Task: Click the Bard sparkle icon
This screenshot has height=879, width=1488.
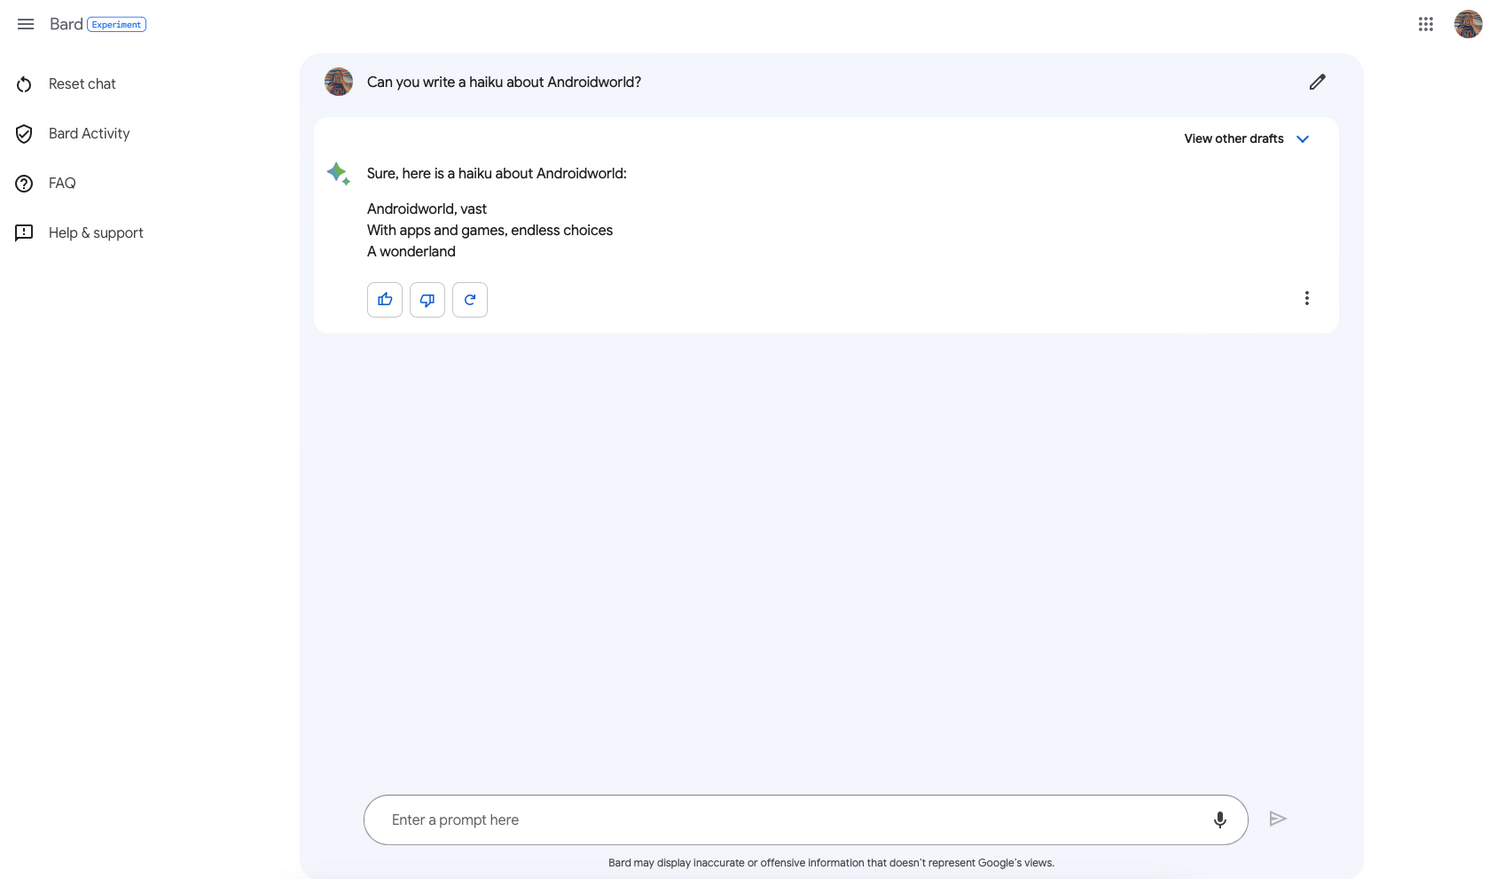Action: pyautogui.click(x=339, y=174)
